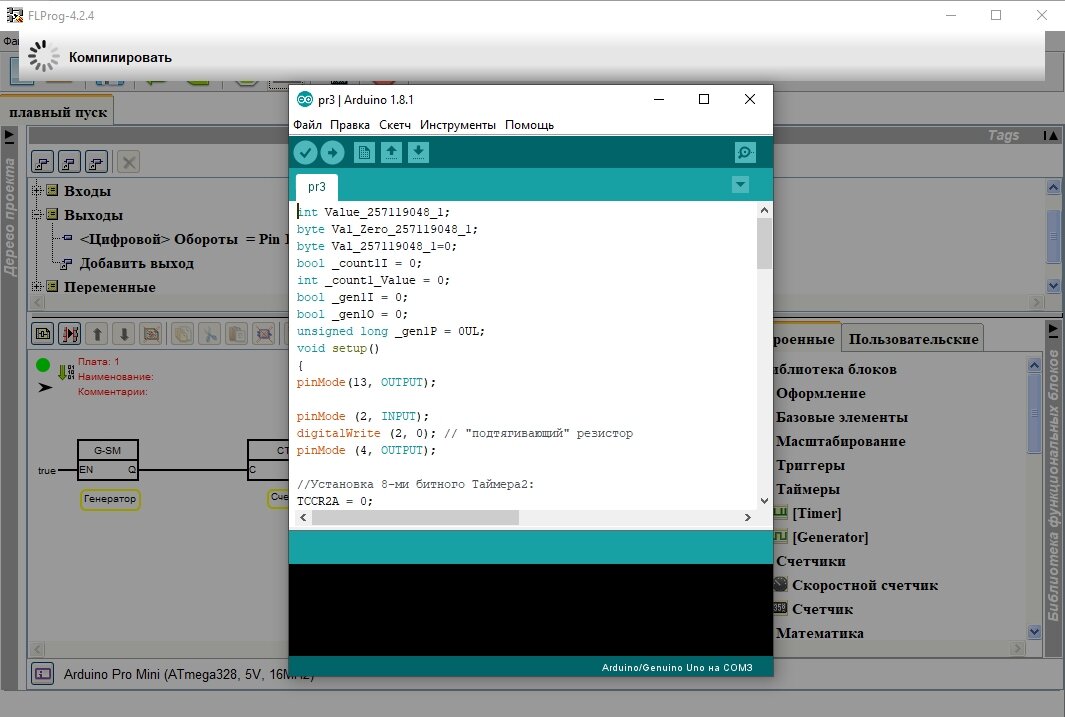
Task: Open the Serial Monitor magnifier icon
Action: pos(745,153)
